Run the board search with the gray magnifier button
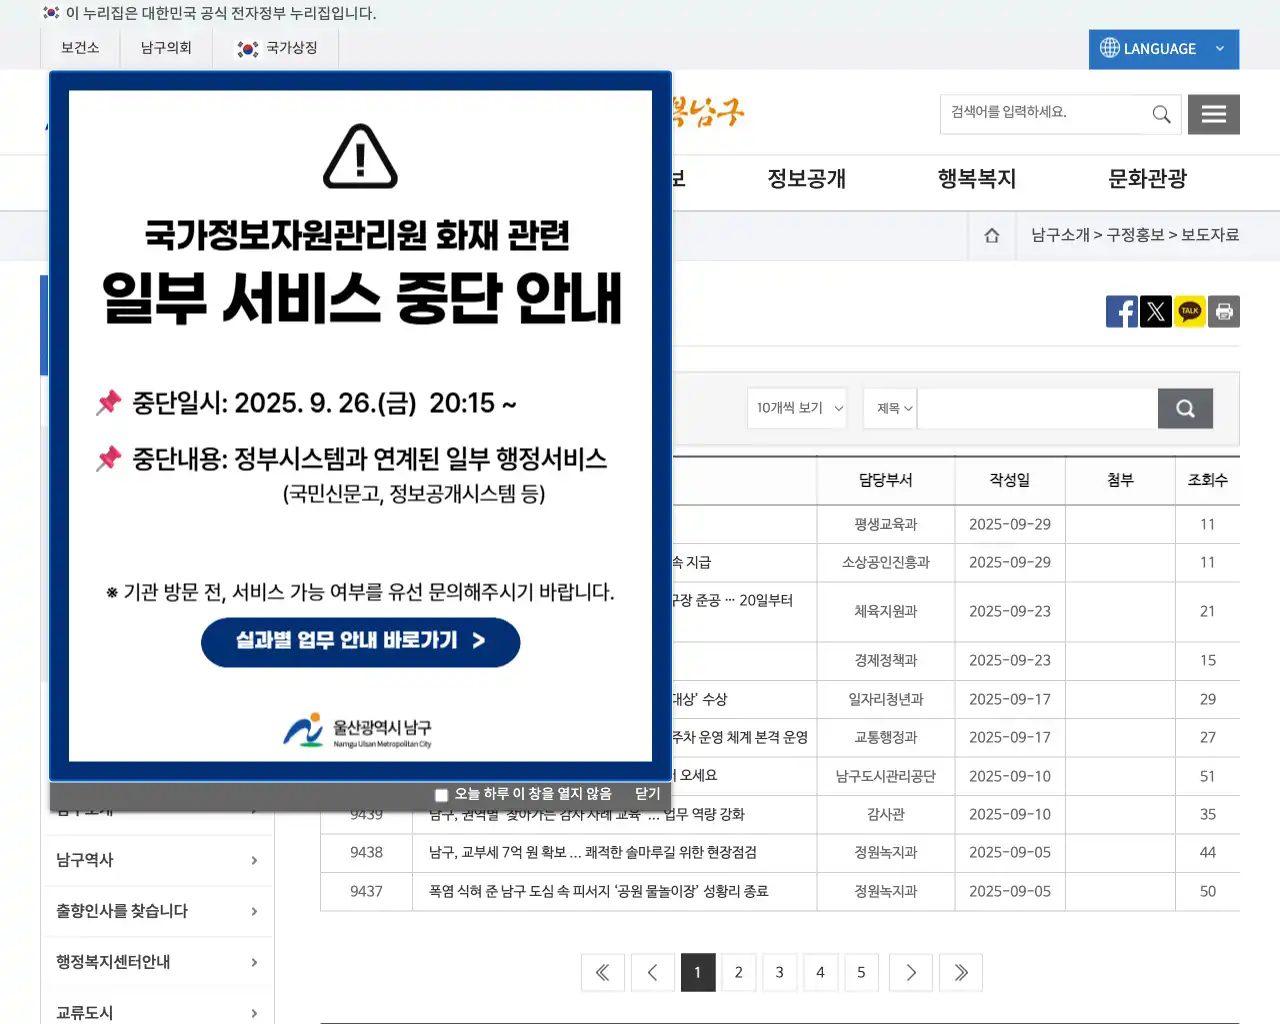The image size is (1280, 1024). 1185,408
